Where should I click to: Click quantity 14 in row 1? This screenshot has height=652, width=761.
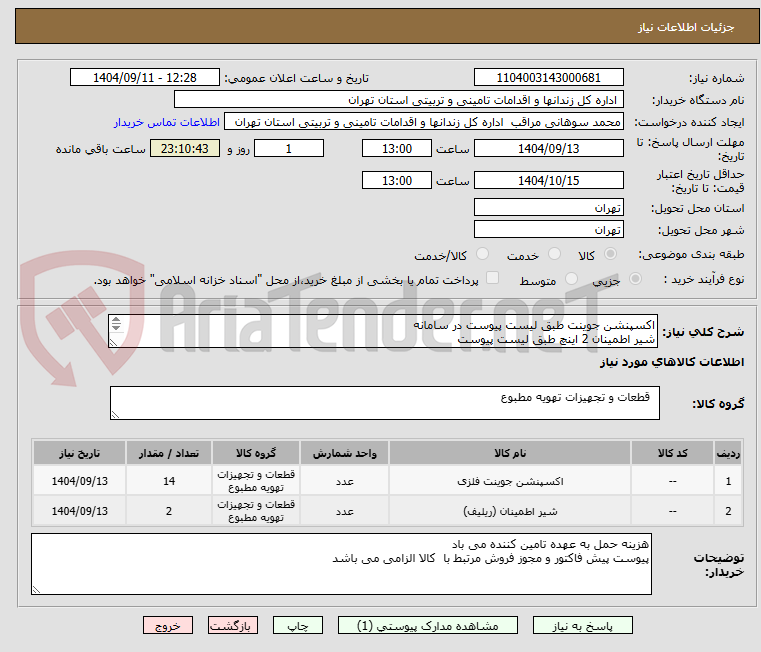[168, 481]
